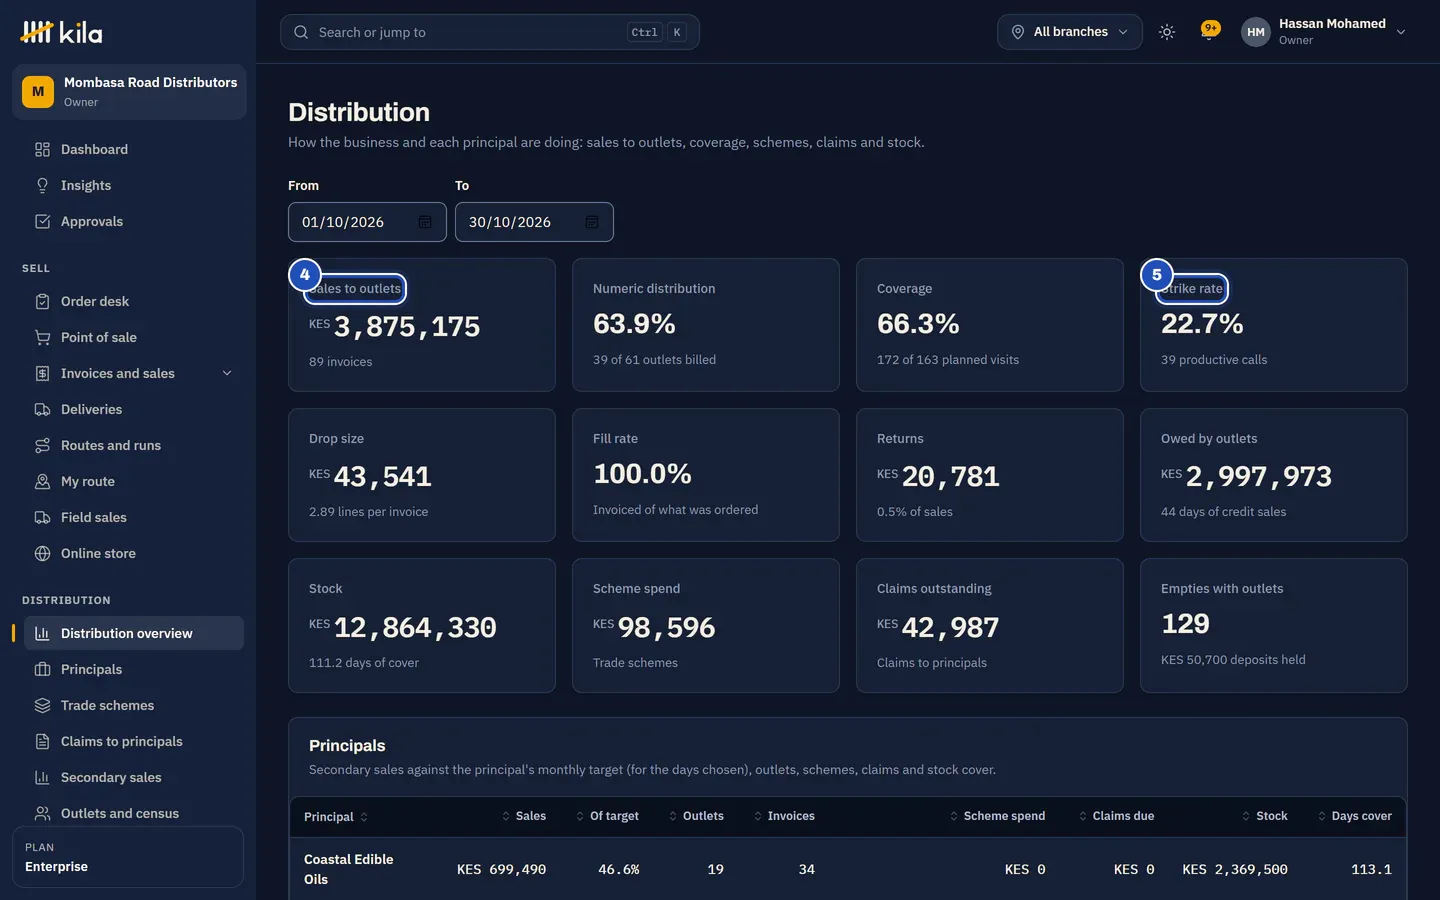Click the From date field 01/10/2026
This screenshot has width=1440, height=900.
click(x=367, y=222)
